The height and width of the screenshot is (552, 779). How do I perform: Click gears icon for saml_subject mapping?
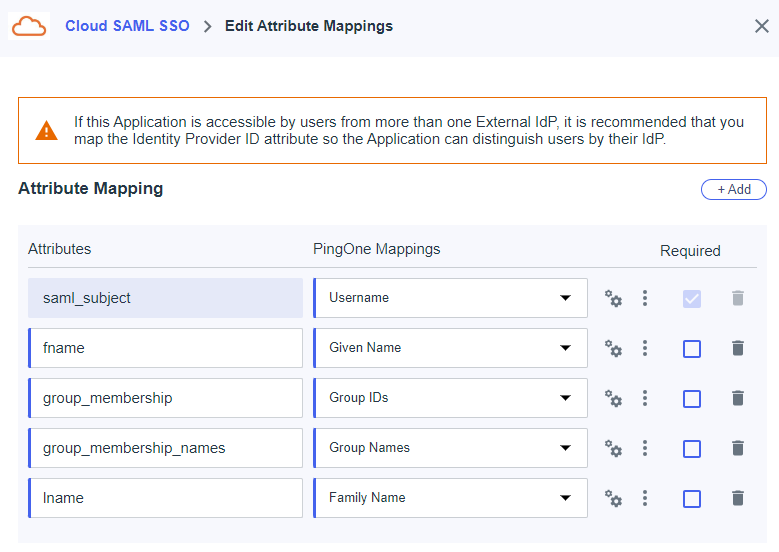coord(614,299)
